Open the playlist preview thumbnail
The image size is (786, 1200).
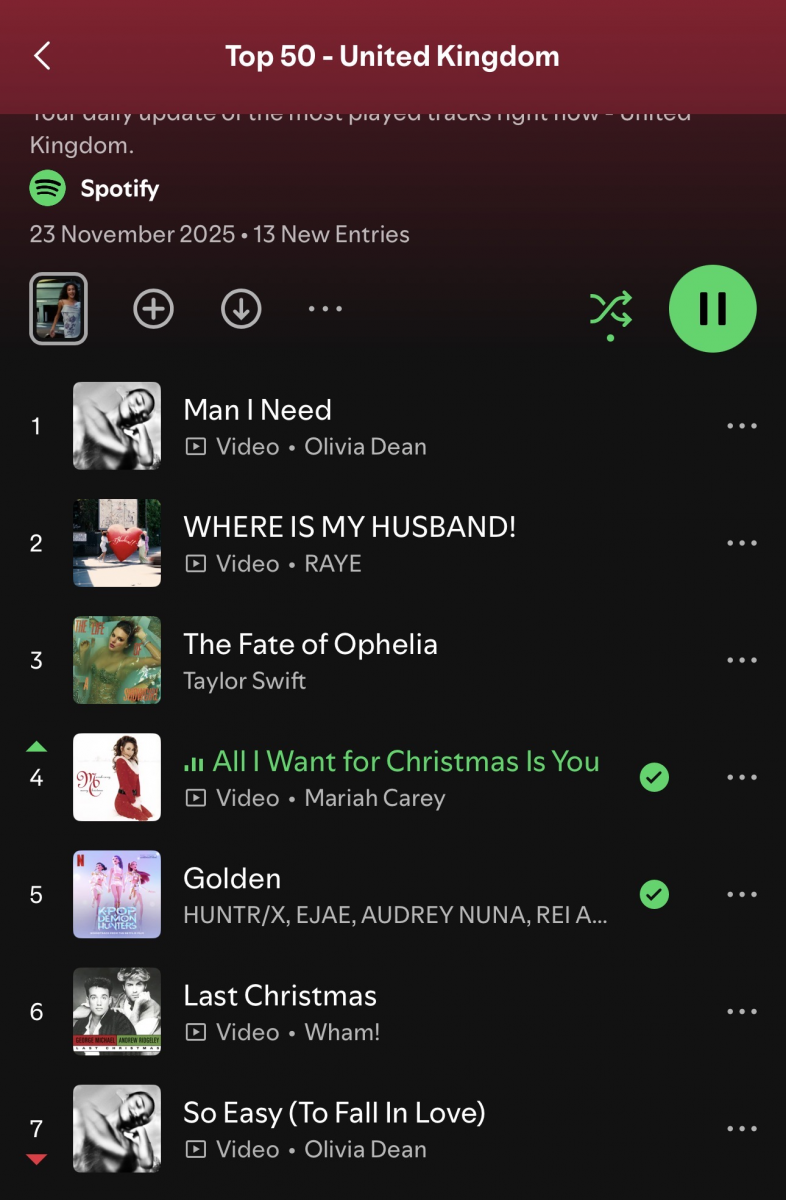(59, 309)
